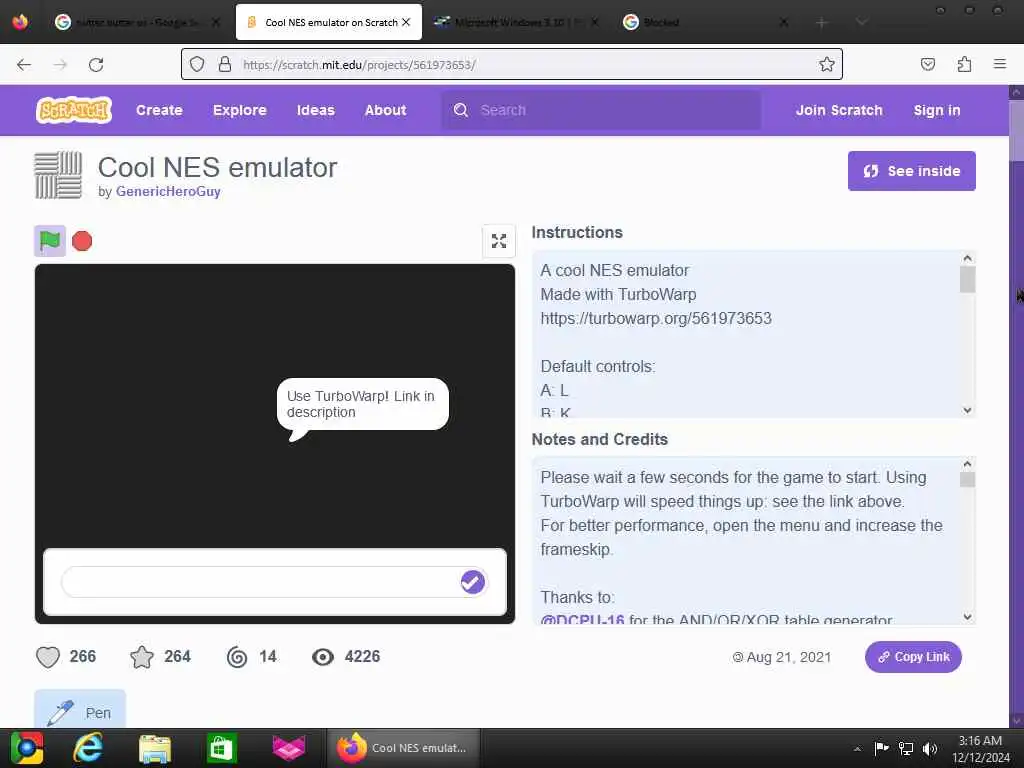Favorite this project with star icon

(142, 657)
